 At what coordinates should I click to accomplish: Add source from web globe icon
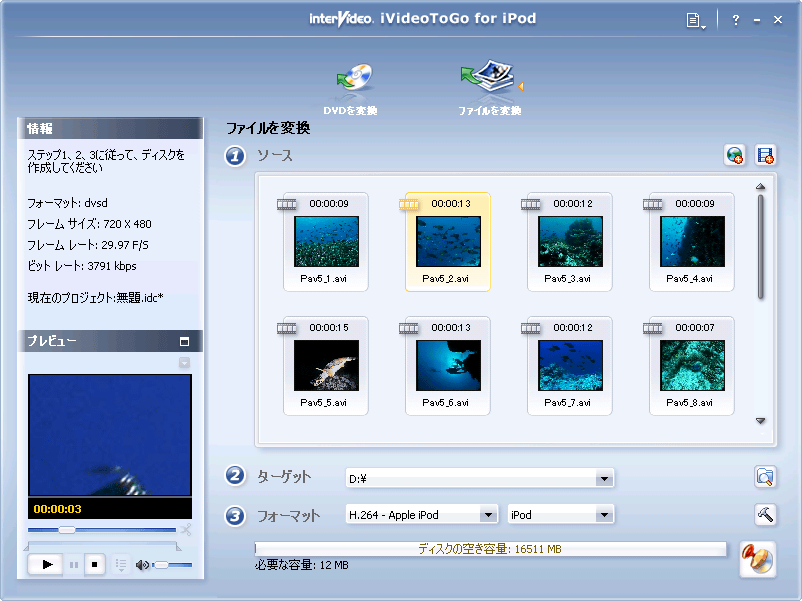[734, 155]
